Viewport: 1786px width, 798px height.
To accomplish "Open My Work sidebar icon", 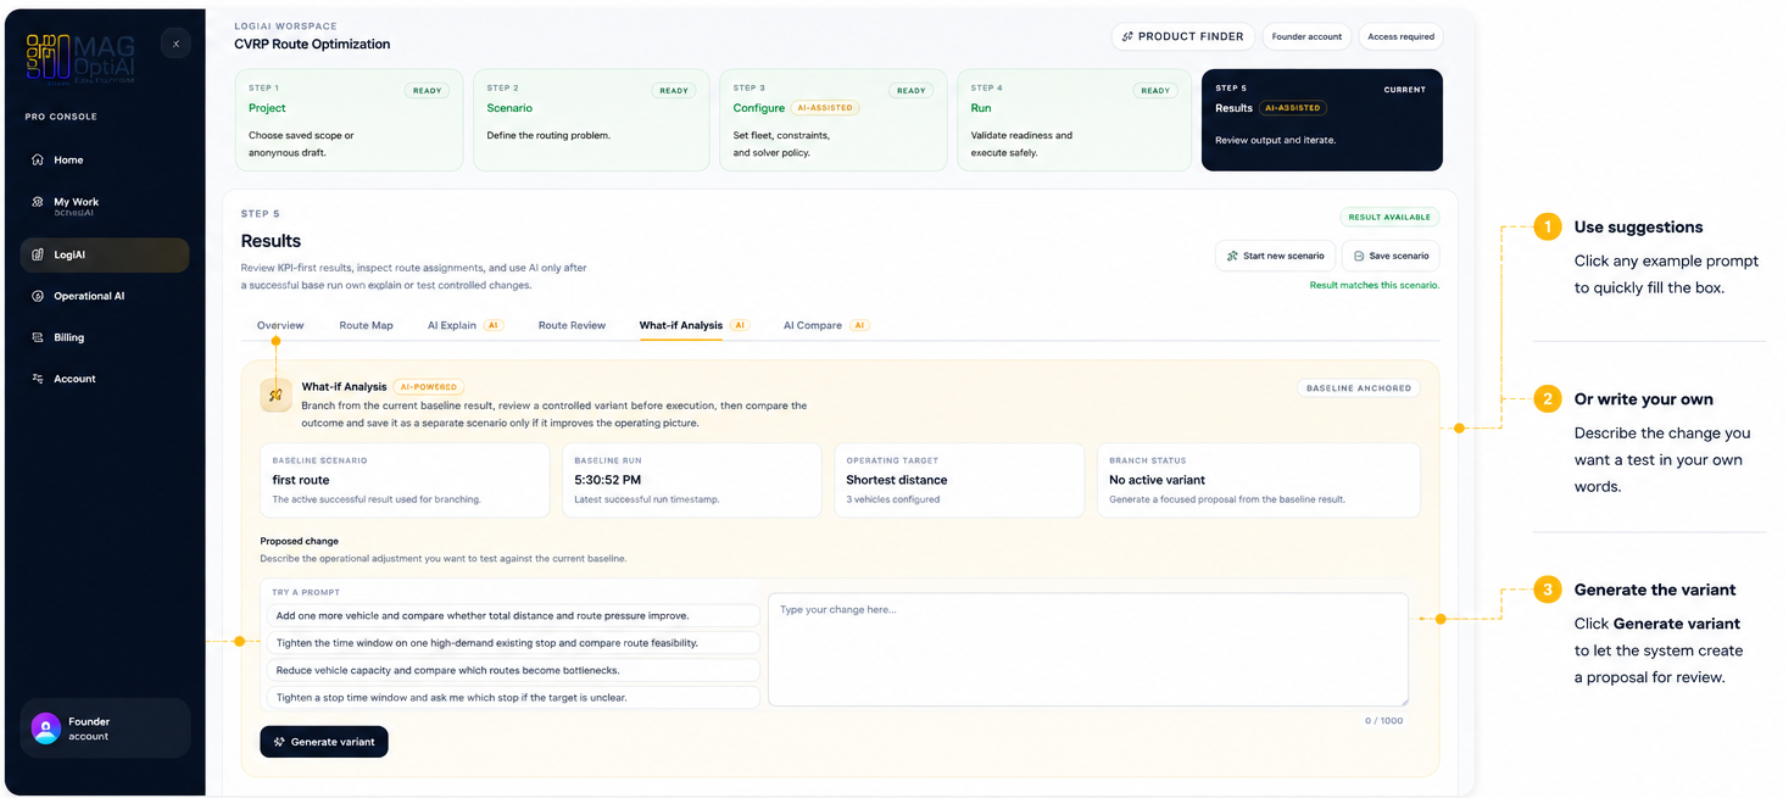I will (37, 202).
